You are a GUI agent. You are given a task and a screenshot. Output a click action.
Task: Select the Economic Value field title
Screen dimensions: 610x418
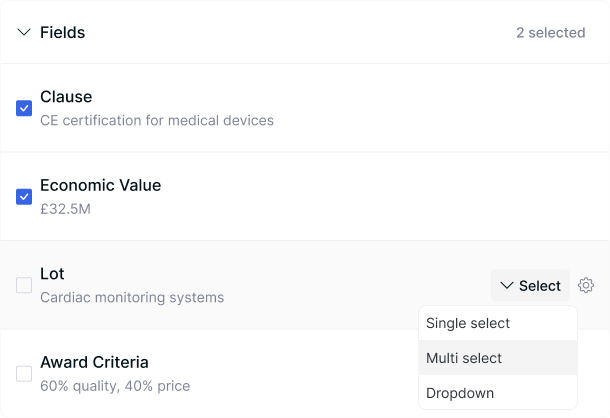click(100, 185)
